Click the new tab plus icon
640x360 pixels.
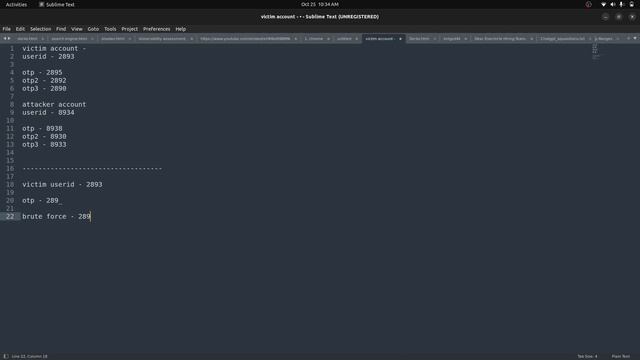[628, 38]
